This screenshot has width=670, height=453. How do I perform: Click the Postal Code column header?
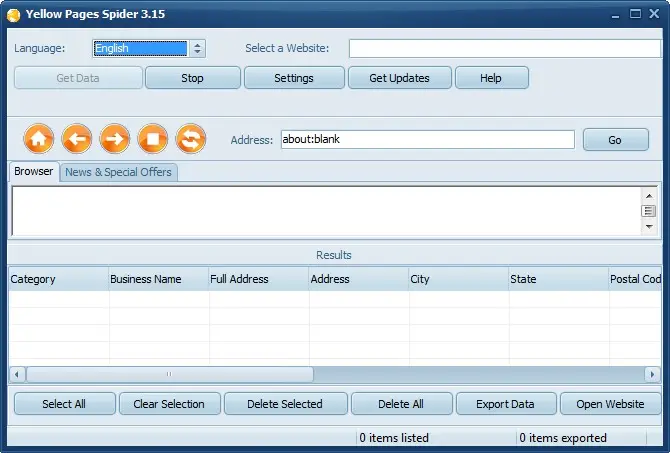click(635, 279)
